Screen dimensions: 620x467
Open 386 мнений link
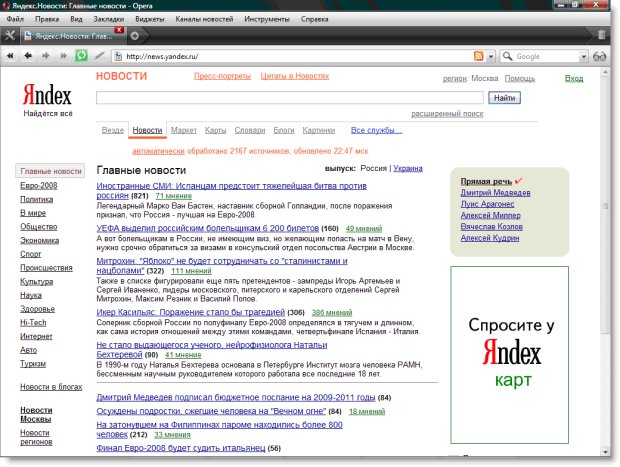coord(332,313)
